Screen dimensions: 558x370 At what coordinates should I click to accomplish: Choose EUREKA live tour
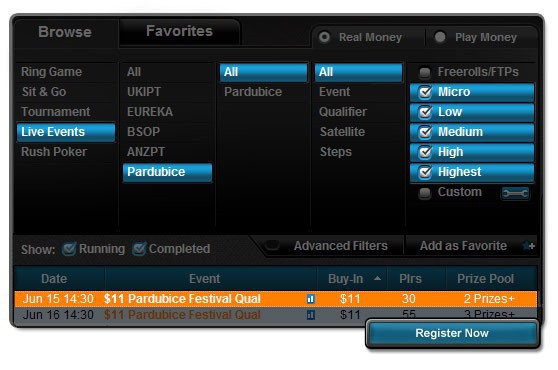tap(167, 112)
